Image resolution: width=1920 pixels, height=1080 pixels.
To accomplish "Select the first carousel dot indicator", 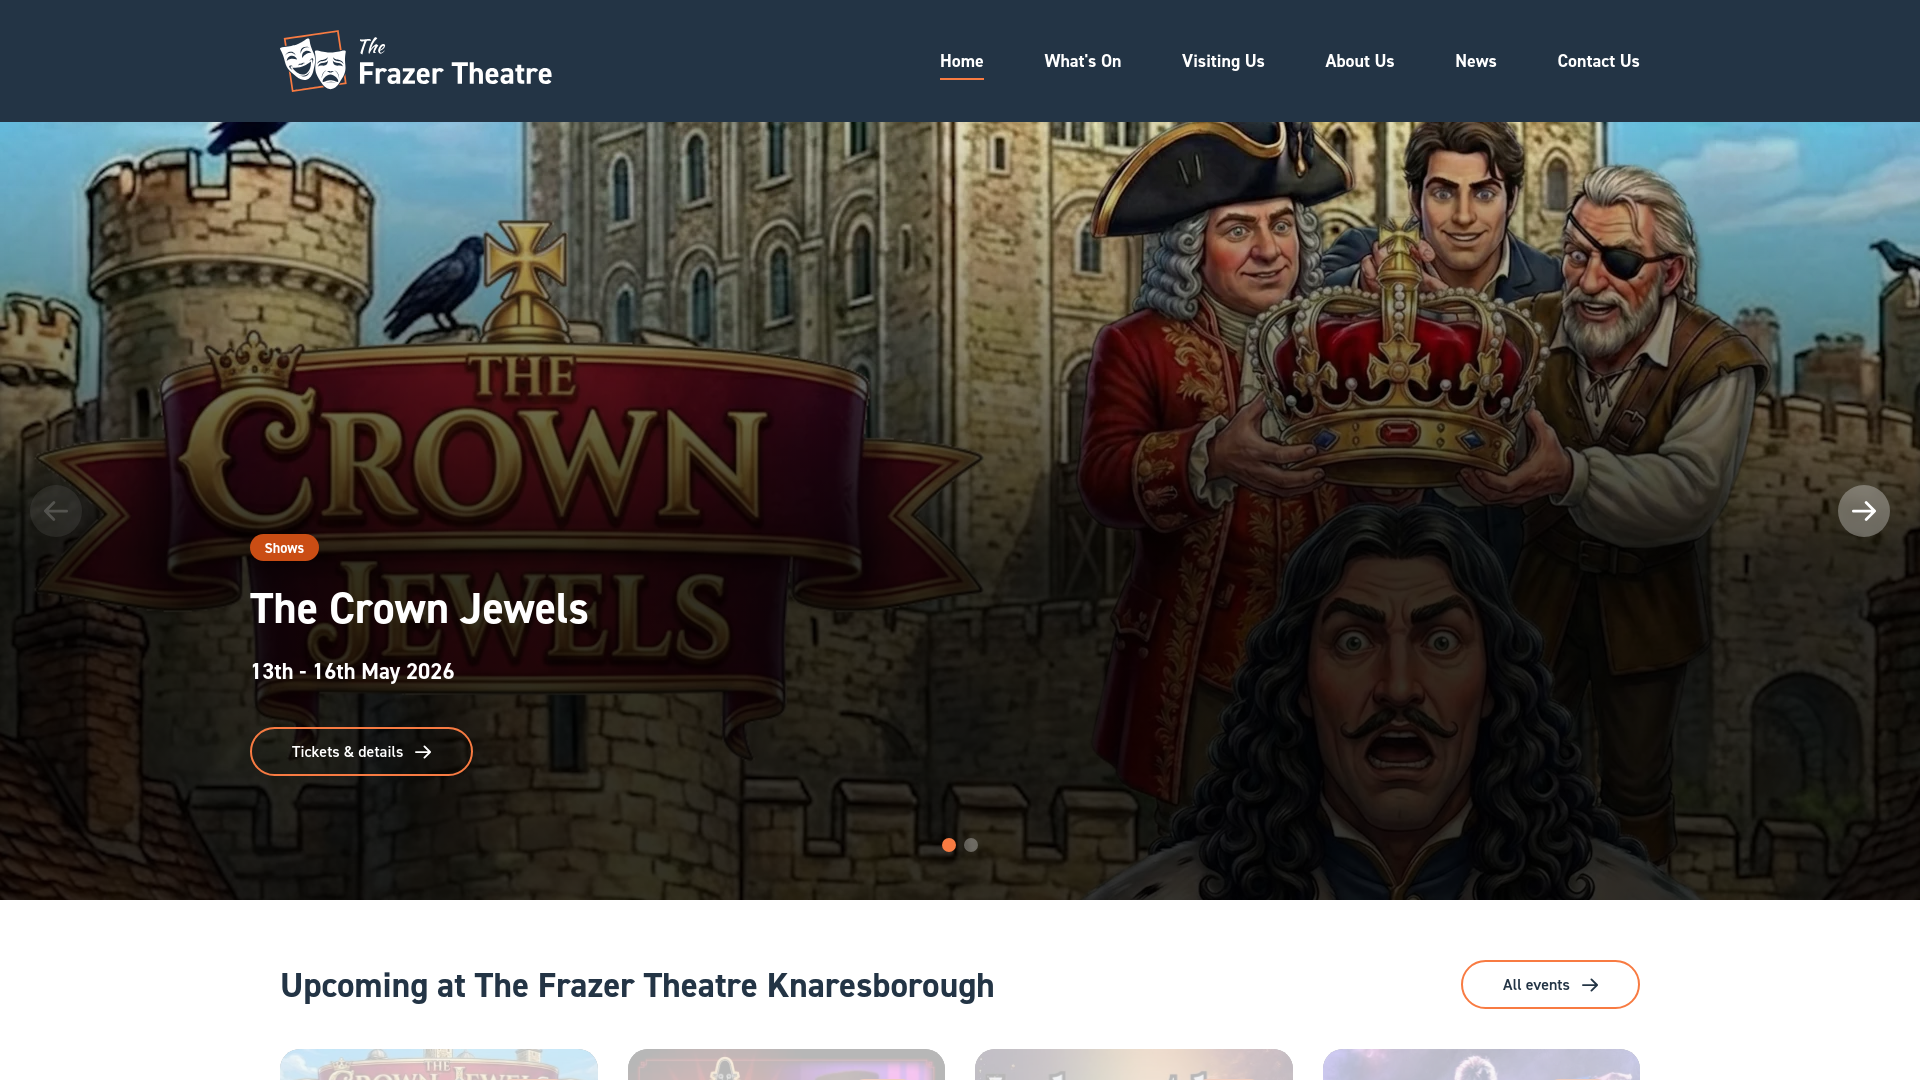I will (949, 845).
